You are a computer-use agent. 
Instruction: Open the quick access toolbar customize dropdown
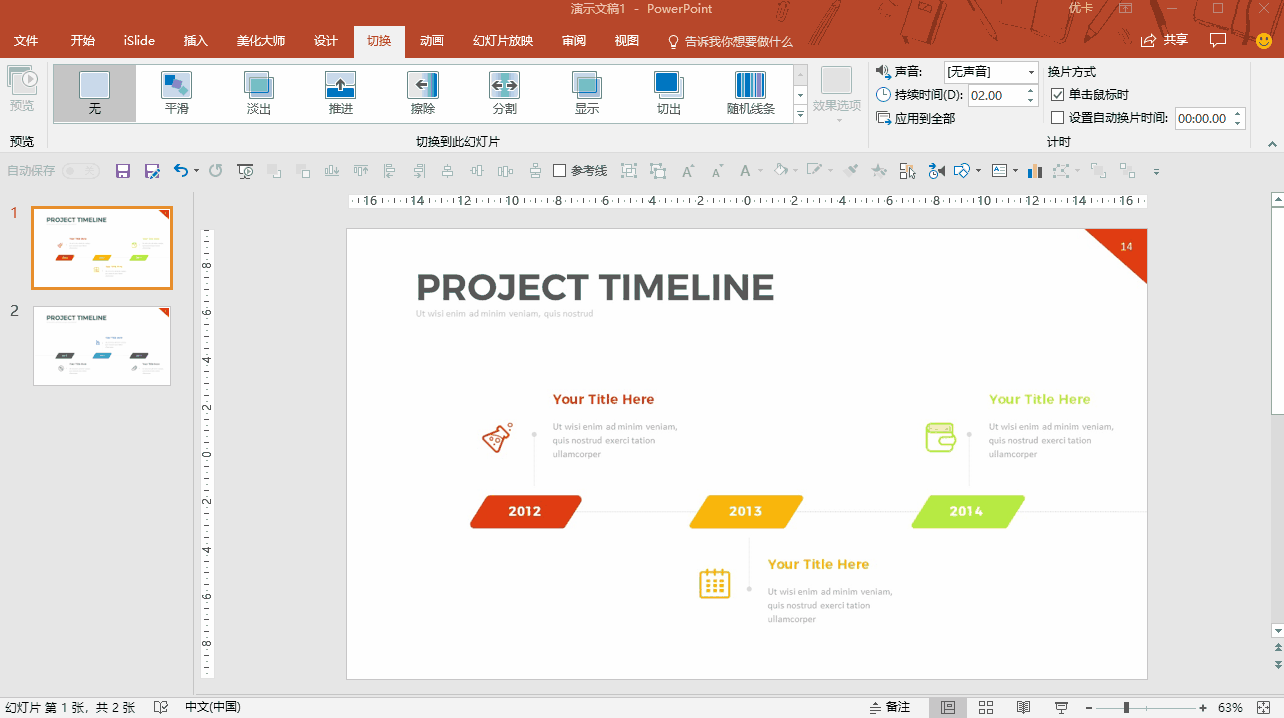coord(1156,172)
